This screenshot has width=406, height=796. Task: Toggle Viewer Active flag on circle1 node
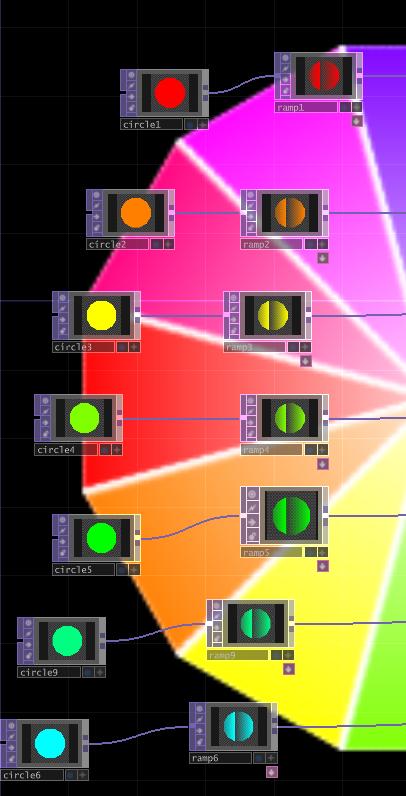131,76
